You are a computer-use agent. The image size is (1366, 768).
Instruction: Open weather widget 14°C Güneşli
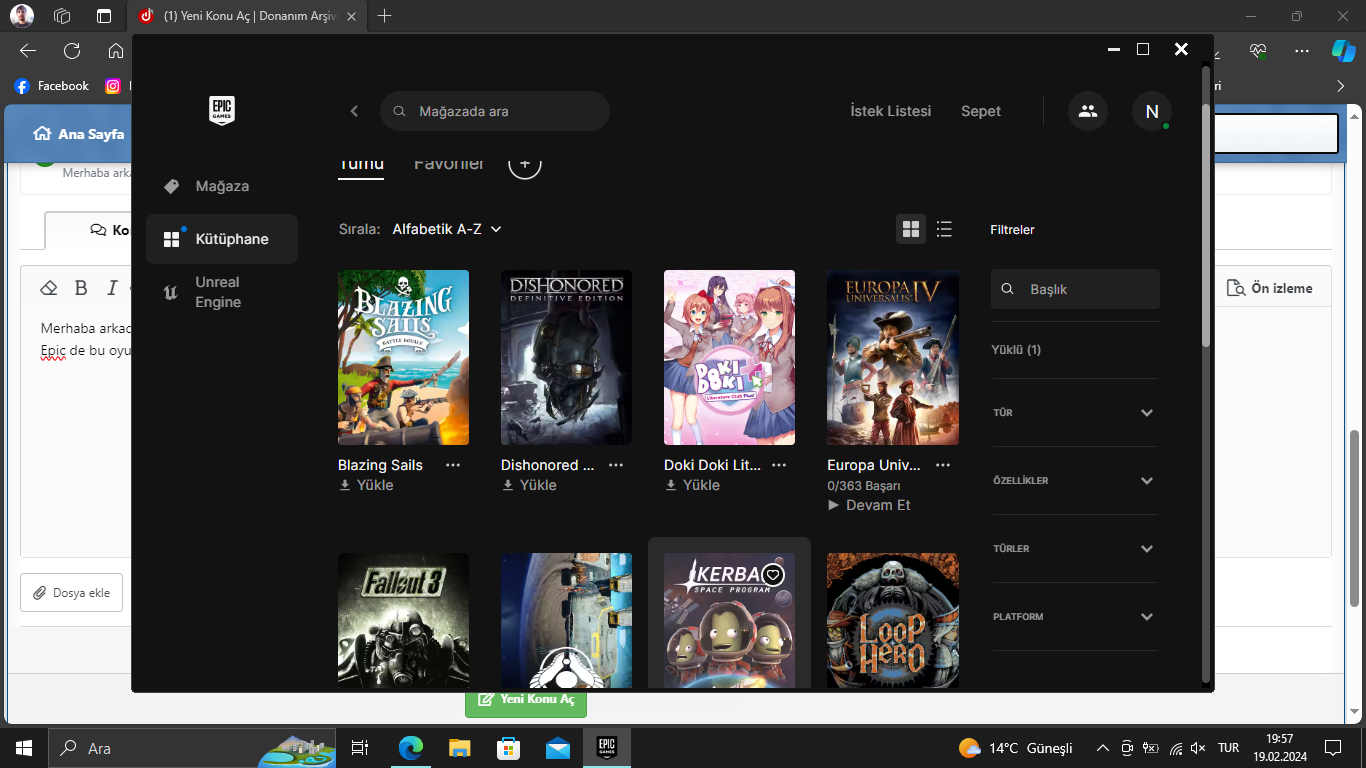(x=1015, y=748)
